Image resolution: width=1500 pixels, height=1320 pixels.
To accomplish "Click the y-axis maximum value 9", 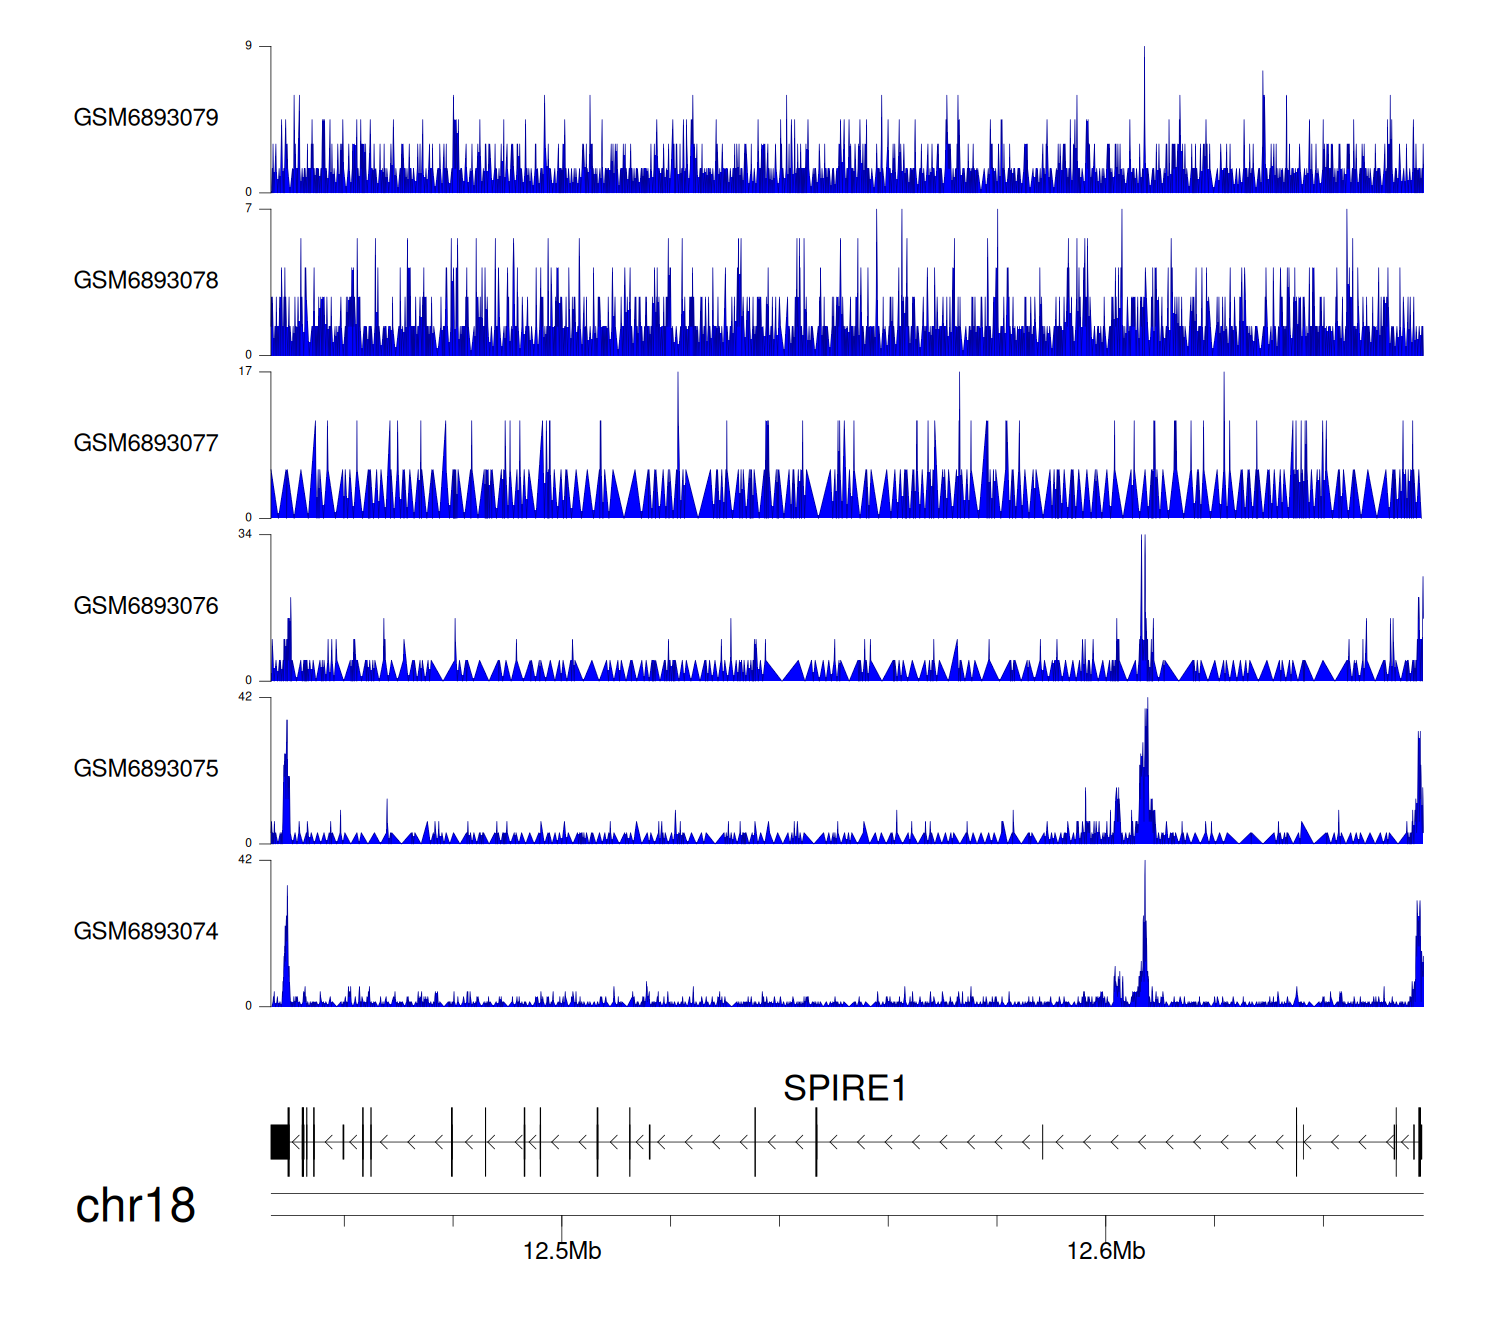I will [x=249, y=46].
